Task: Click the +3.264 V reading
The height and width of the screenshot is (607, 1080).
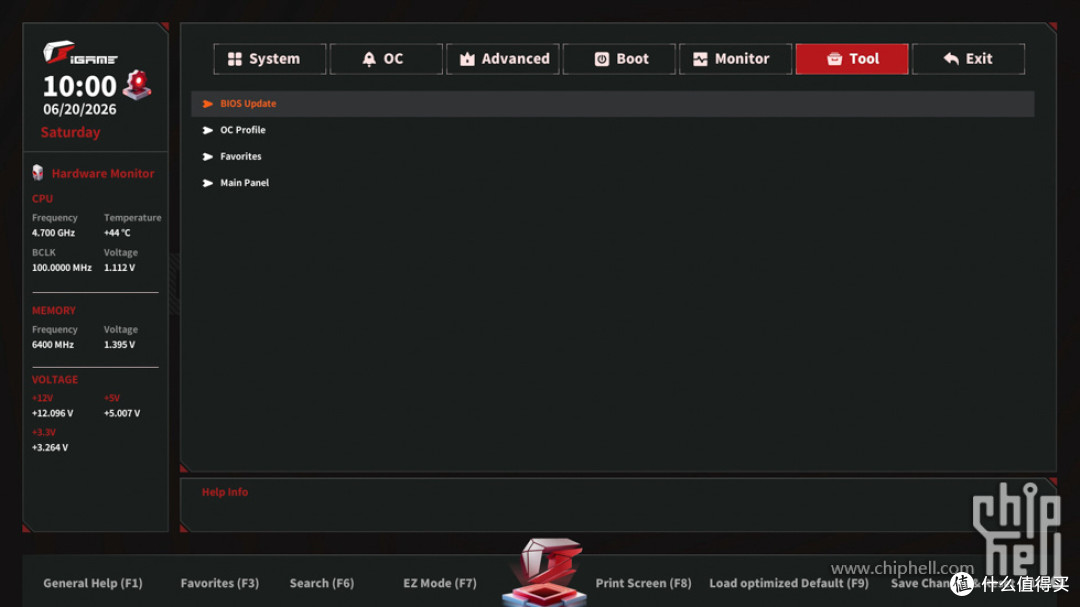Action: click(x=50, y=448)
